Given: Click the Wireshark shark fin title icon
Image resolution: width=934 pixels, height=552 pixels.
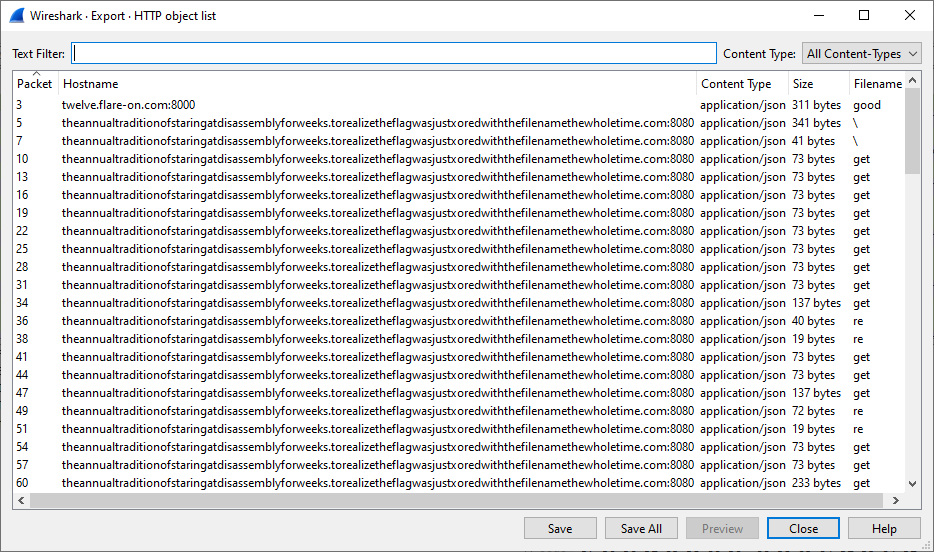Looking at the screenshot, I should pyautogui.click(x=17, y=16).
